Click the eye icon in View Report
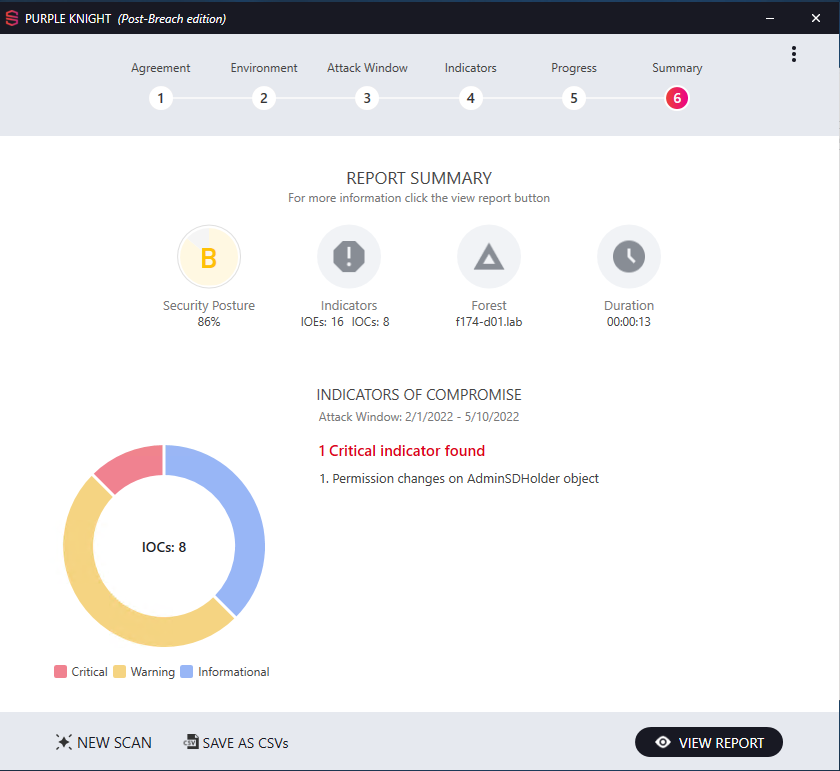The image size is (840, 771). 663,742
